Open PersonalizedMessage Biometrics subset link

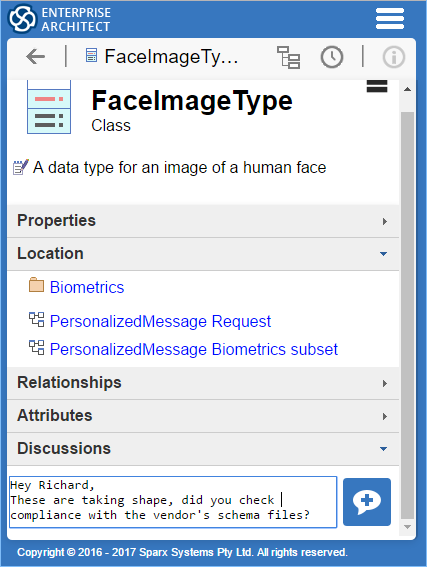194,349
